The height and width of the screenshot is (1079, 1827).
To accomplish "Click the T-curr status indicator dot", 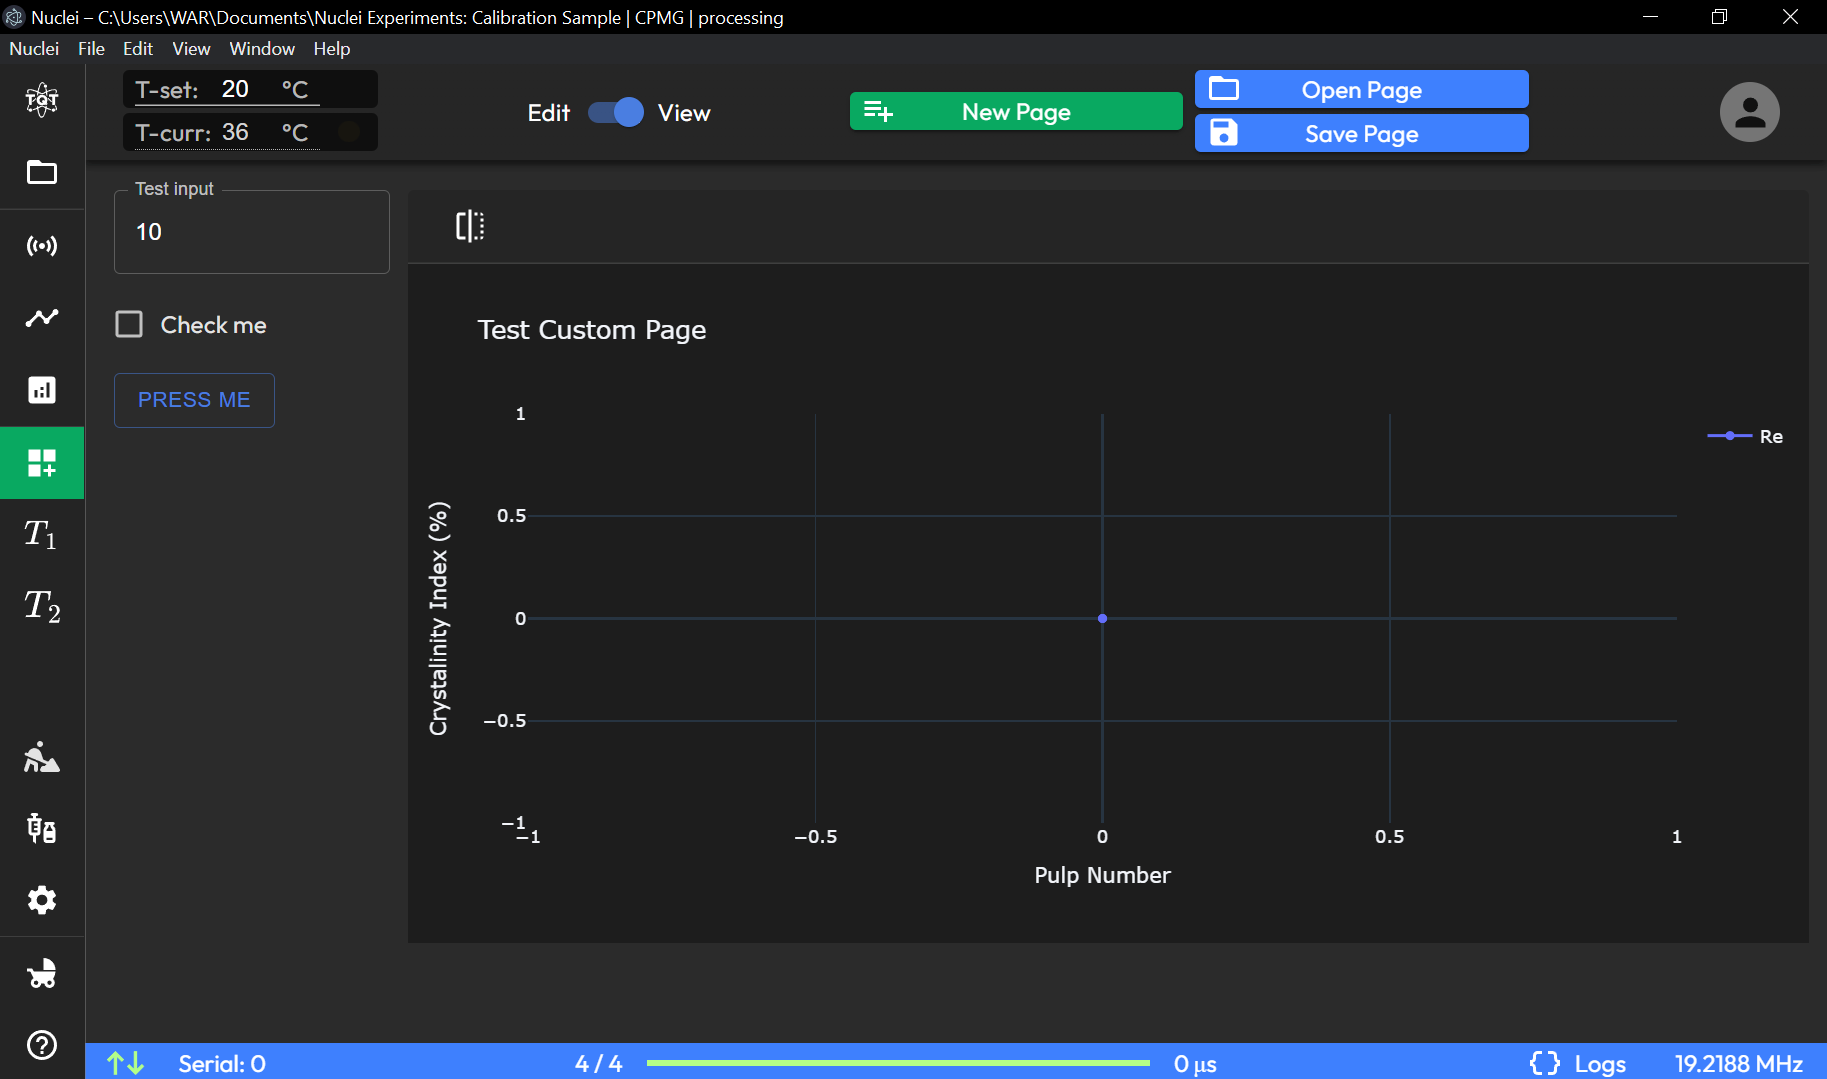I will tap(349, 132).
